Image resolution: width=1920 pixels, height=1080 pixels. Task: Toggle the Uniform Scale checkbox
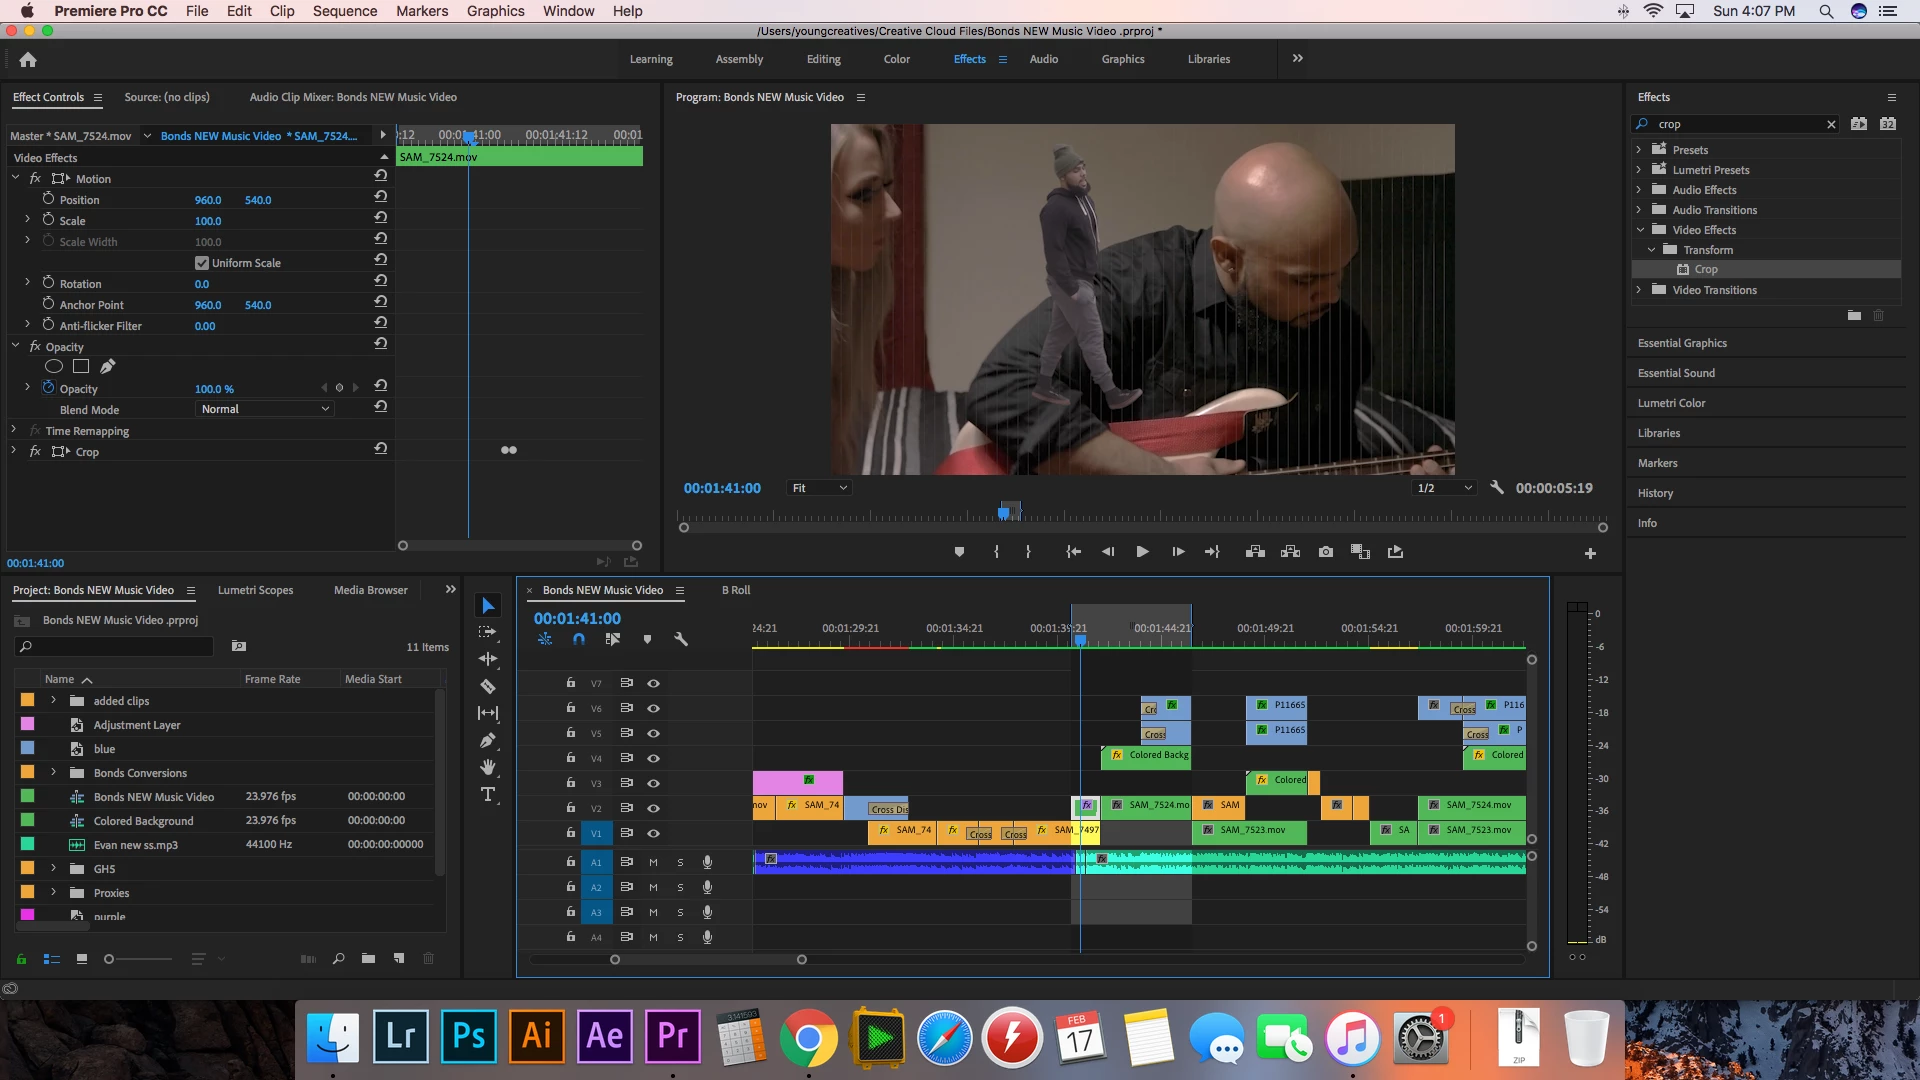[x=202, y=263]
